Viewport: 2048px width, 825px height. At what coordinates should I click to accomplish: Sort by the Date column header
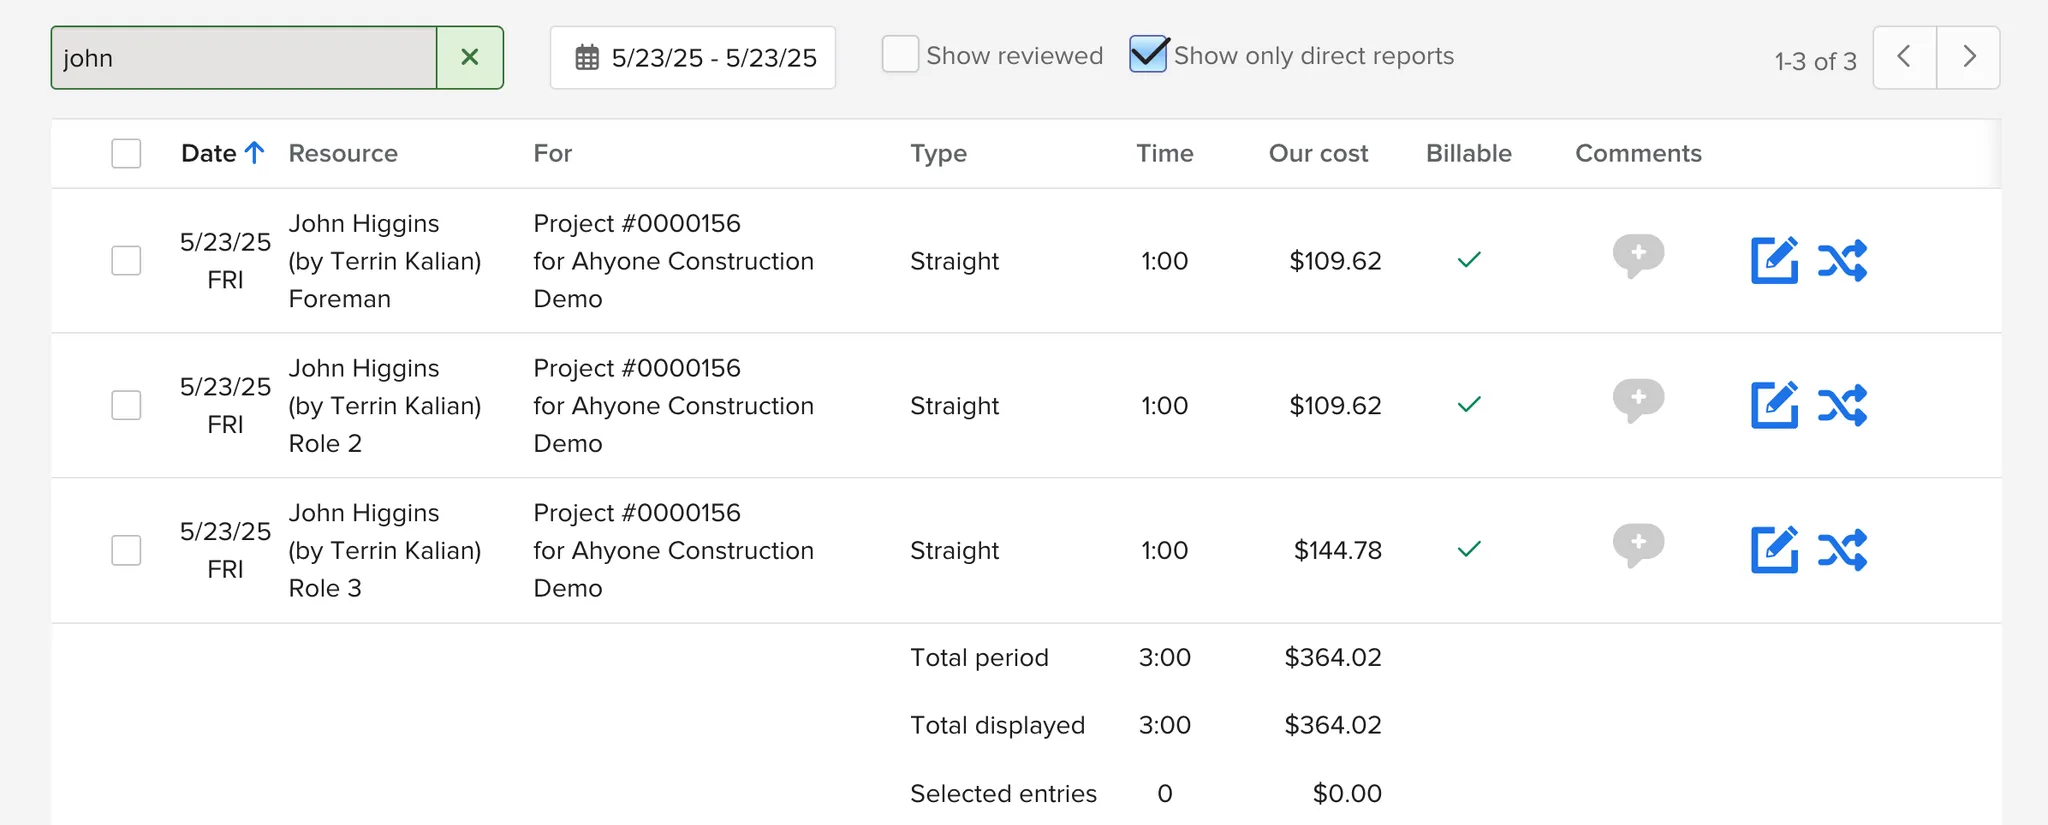pyautogui.click(x=210, y=154)
